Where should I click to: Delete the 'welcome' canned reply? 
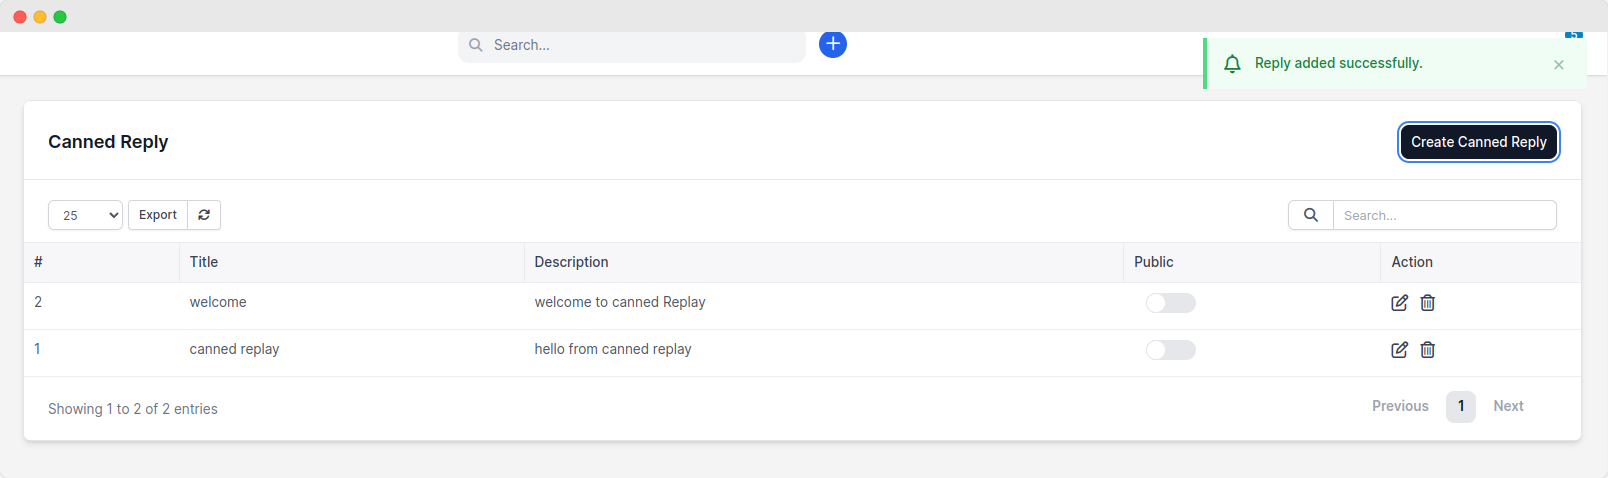[x=1428, y=303]
